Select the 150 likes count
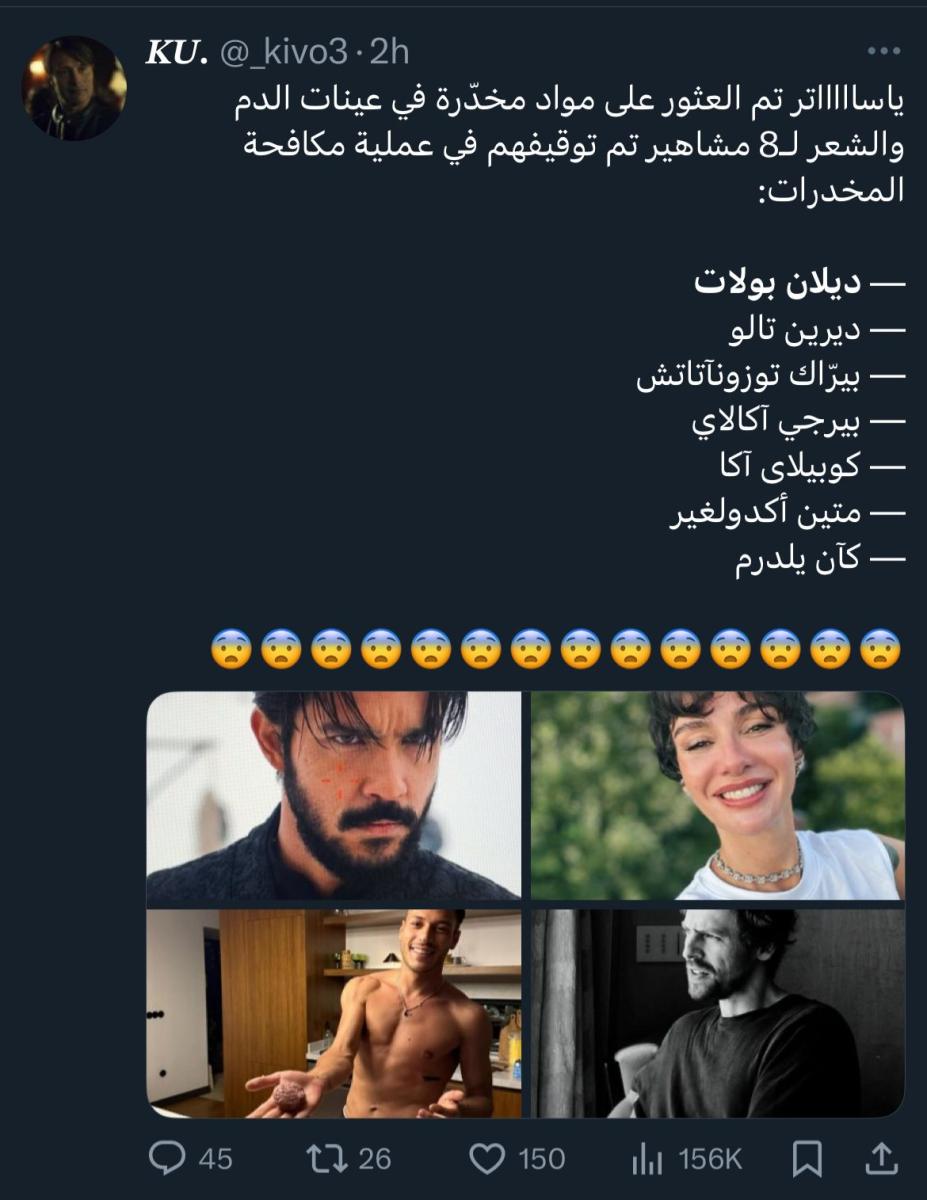Screen dimensions: 927x1200 (541, 1160)
